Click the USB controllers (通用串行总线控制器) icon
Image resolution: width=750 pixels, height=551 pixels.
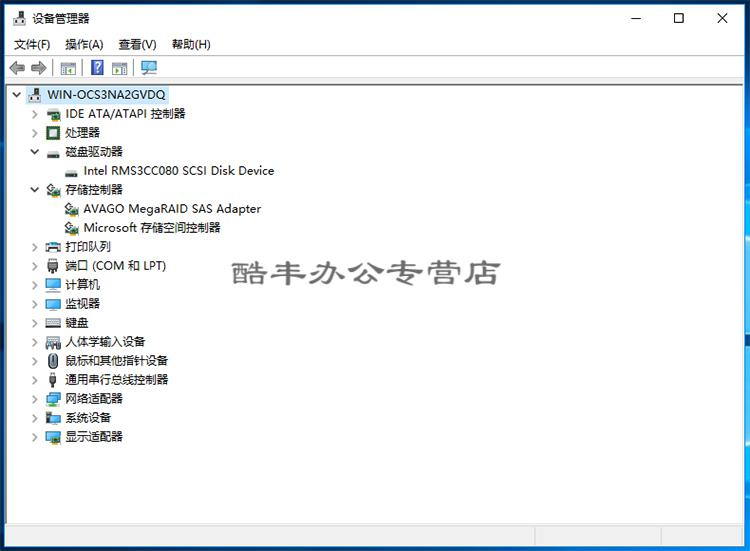tap(53, 380)
